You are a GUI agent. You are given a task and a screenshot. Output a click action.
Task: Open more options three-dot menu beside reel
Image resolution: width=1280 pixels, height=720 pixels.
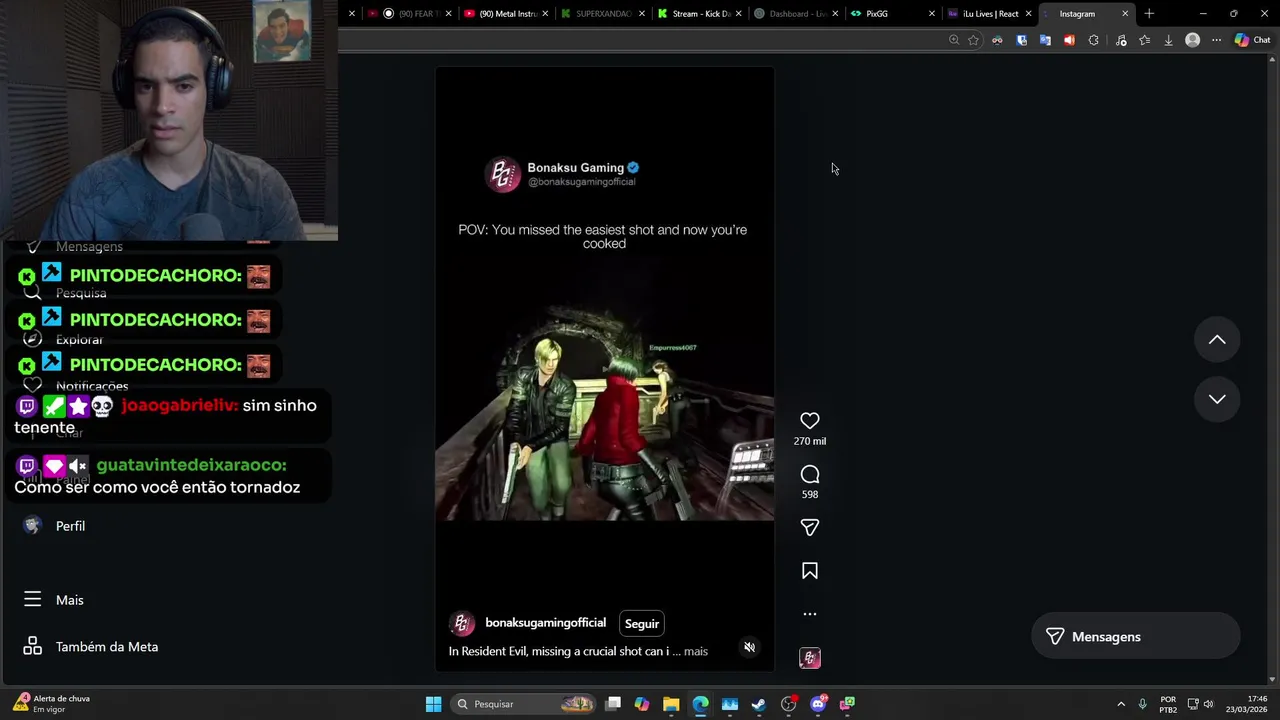[810, 614]
